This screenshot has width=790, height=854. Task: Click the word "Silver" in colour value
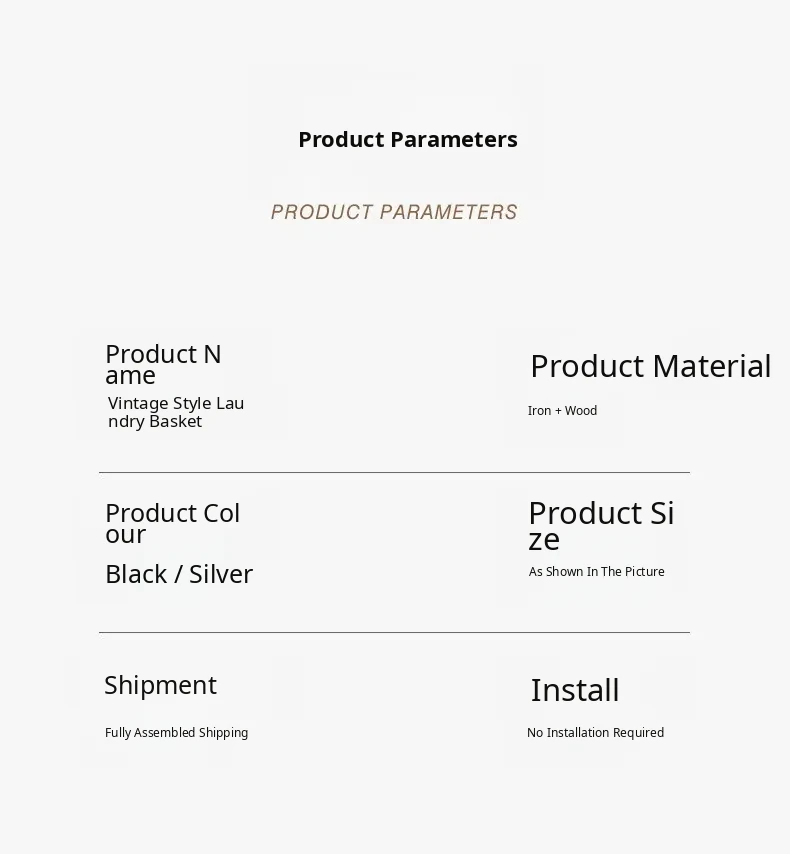(221, 574)
